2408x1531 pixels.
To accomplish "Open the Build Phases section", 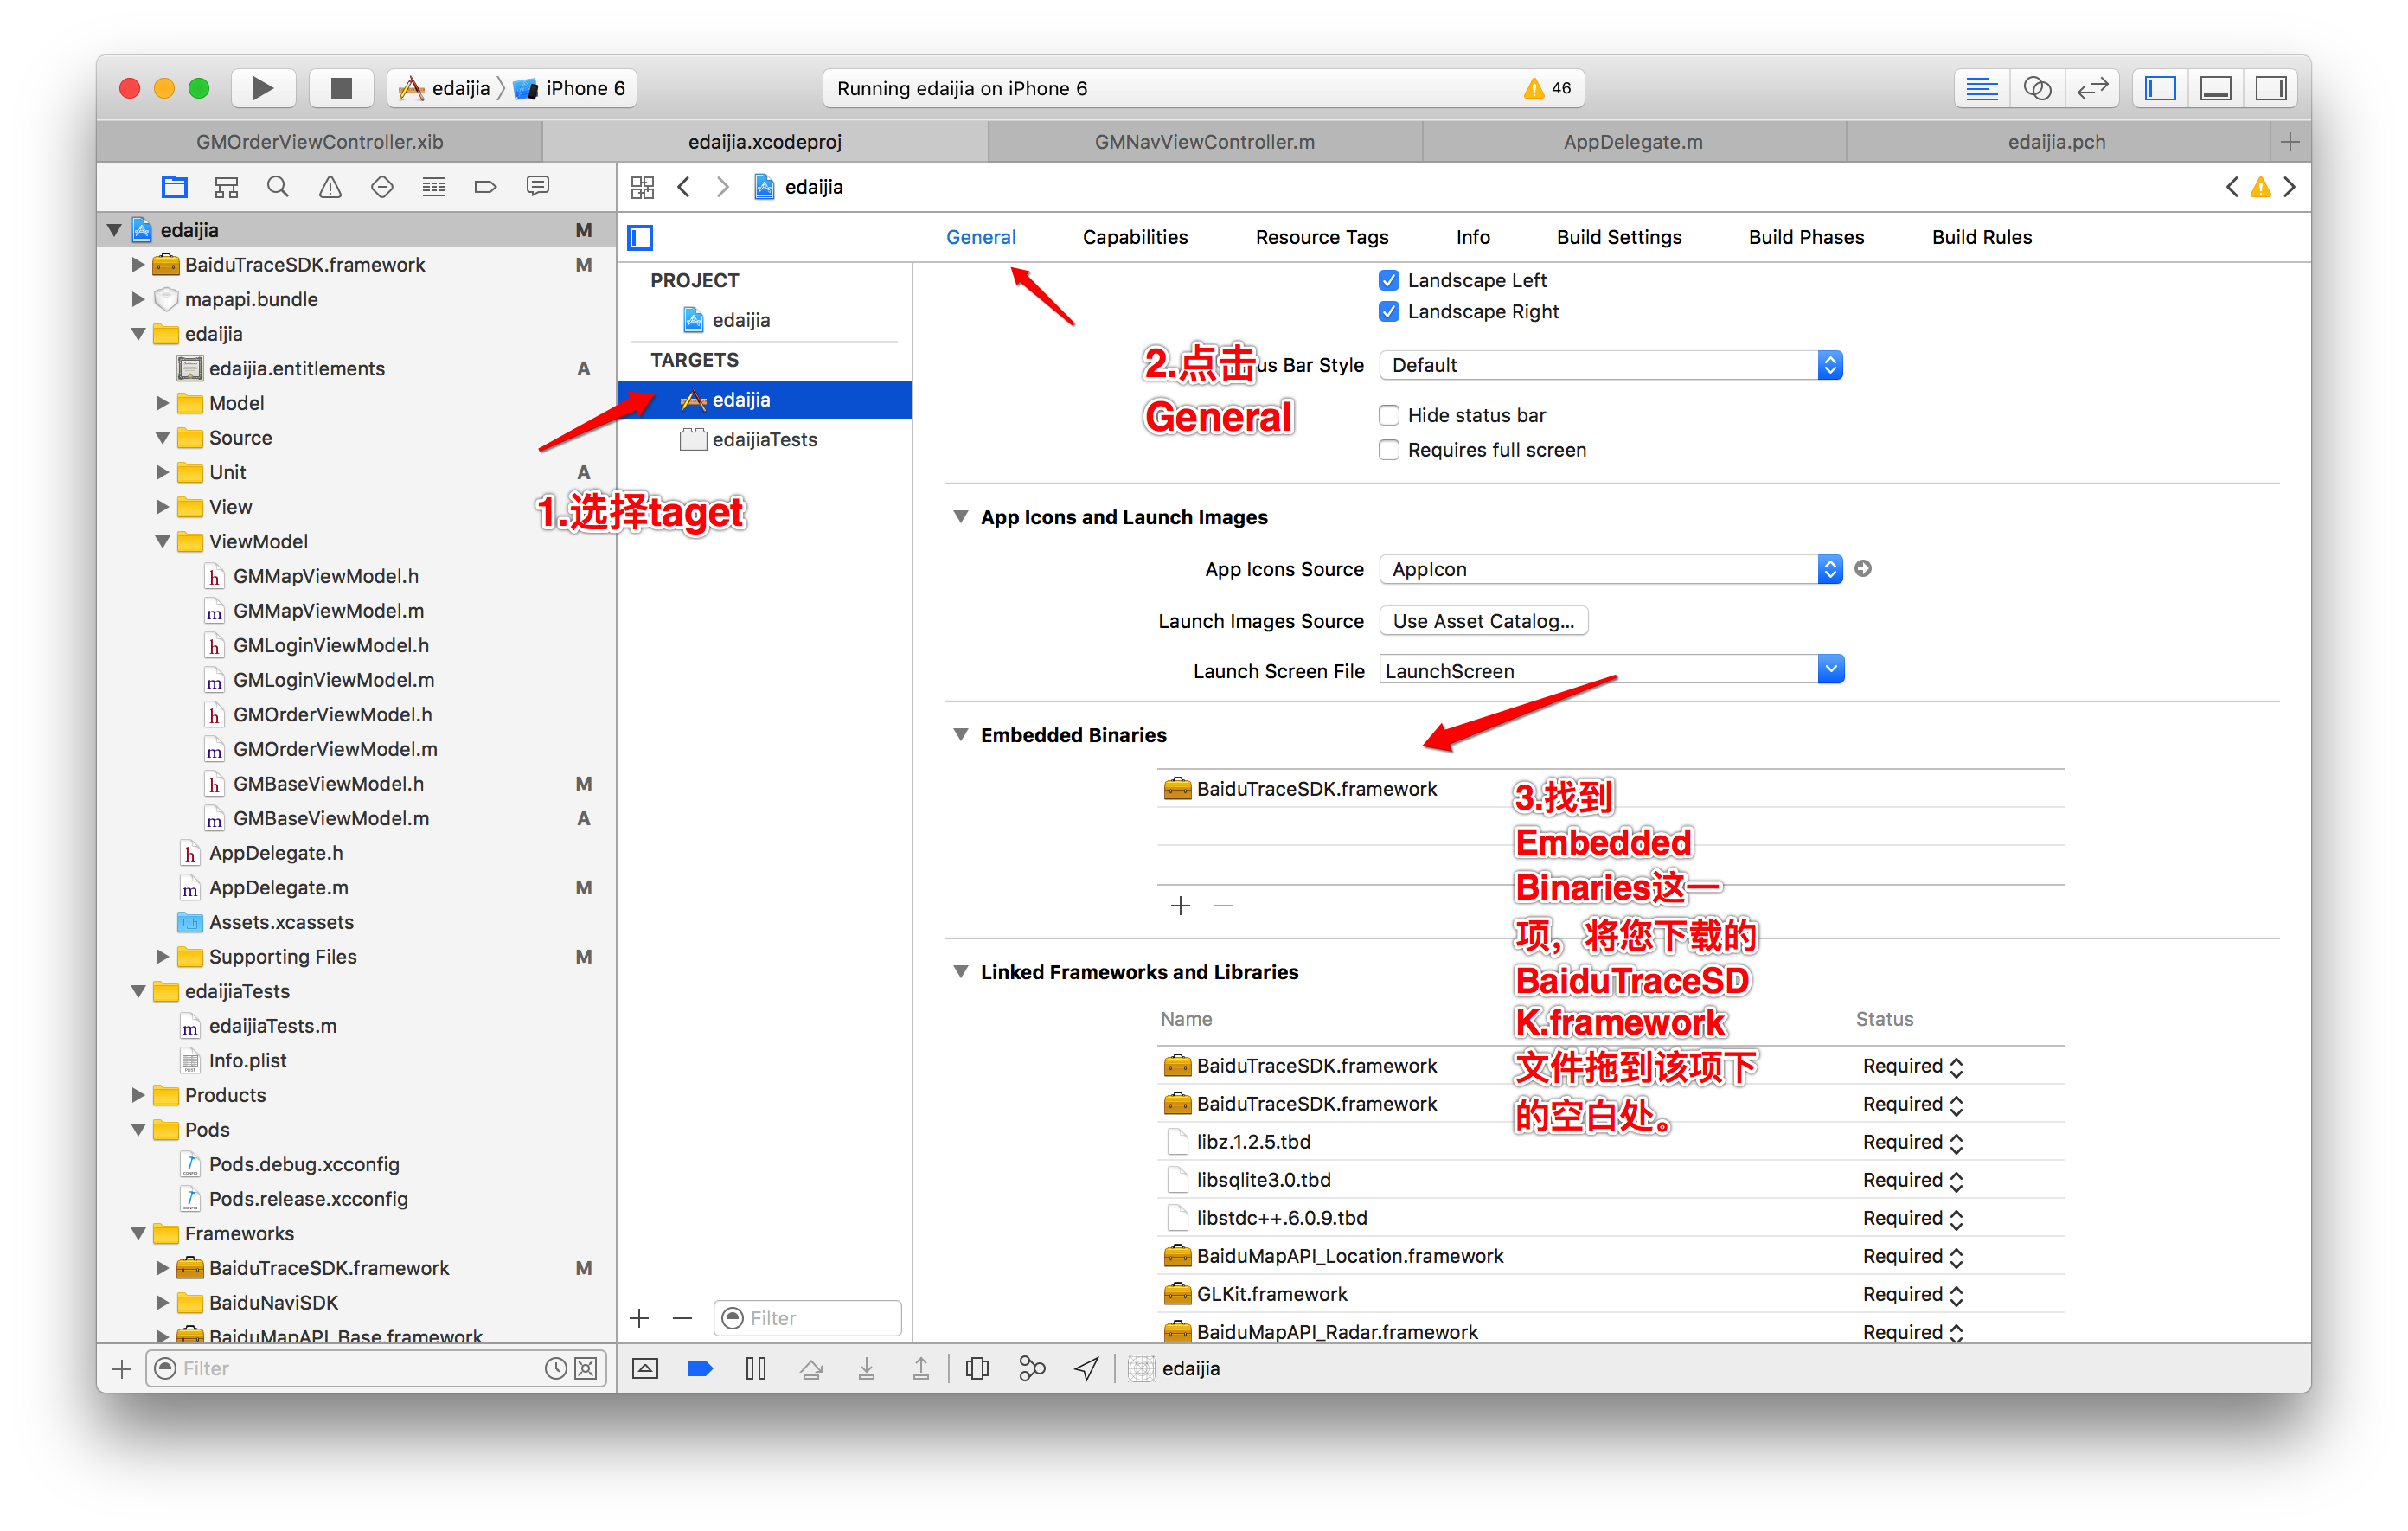I will coord(1805,237).
